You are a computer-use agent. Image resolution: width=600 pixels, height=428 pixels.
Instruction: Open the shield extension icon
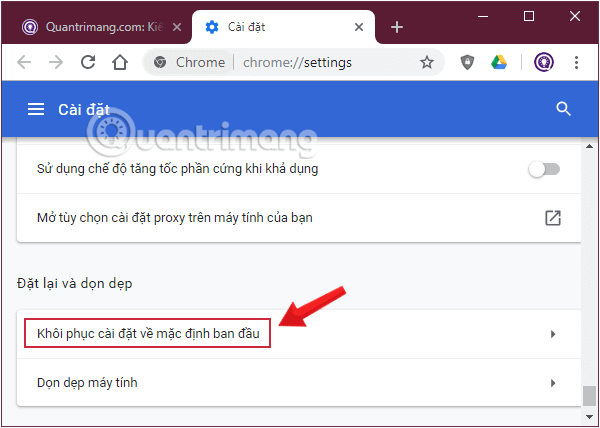467,62
